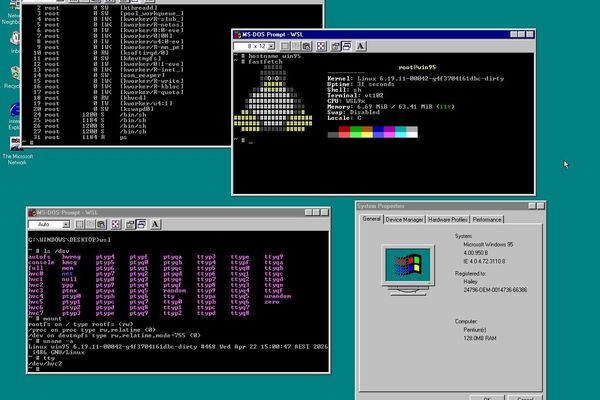Click the Copy icon in the 'ls /dev' window
Screen dimensions: 600x400
click(x=91, y=224)
